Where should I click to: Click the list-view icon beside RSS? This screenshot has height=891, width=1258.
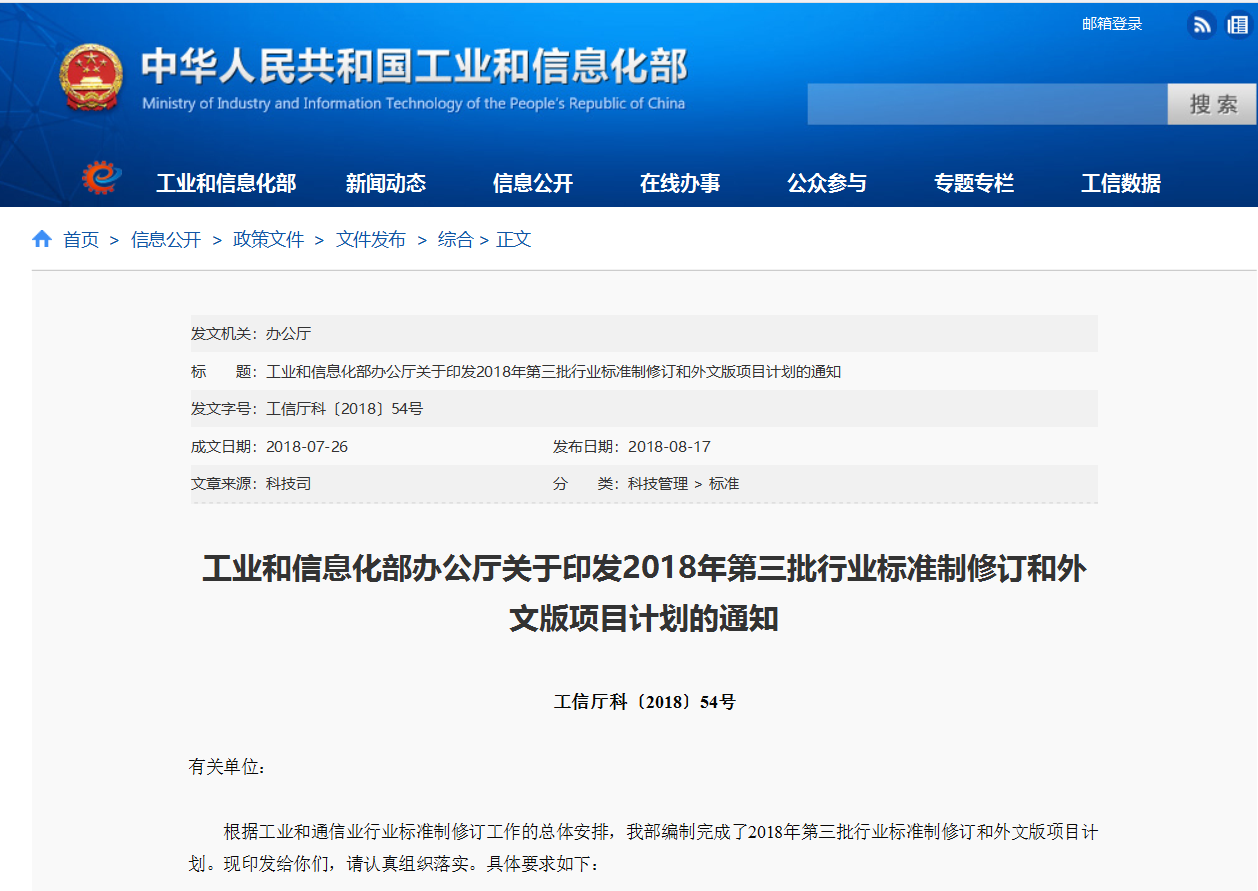point(1238,25)
